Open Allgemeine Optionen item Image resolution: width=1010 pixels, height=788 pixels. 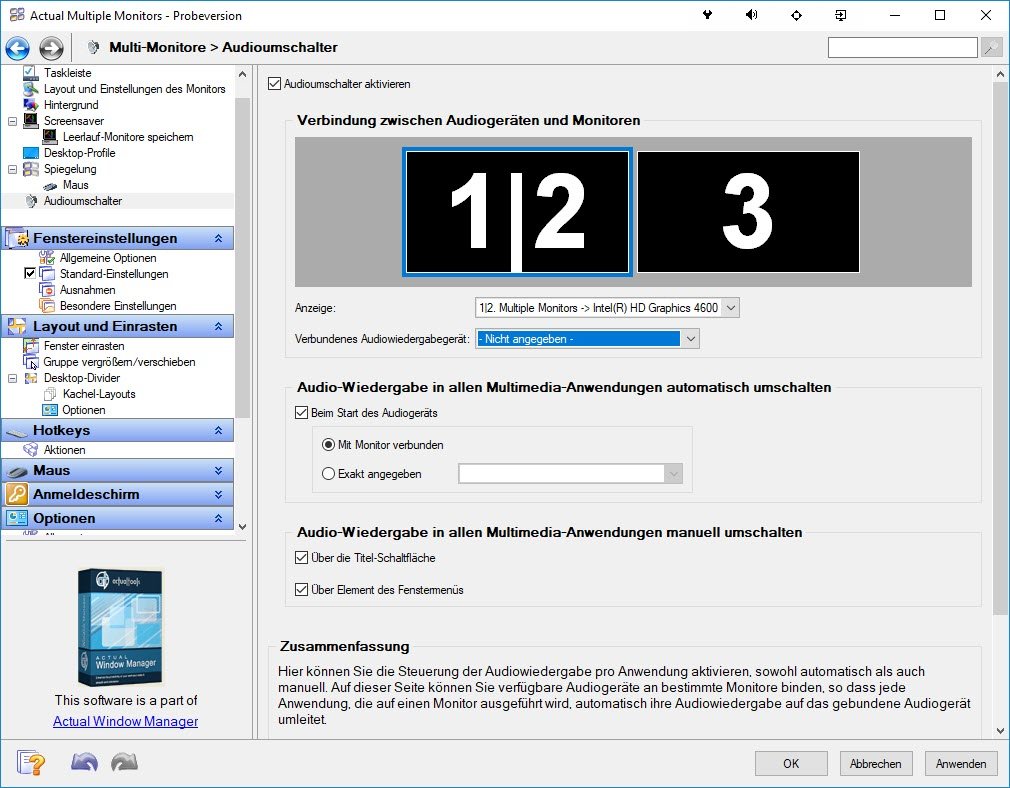(108, 258)
